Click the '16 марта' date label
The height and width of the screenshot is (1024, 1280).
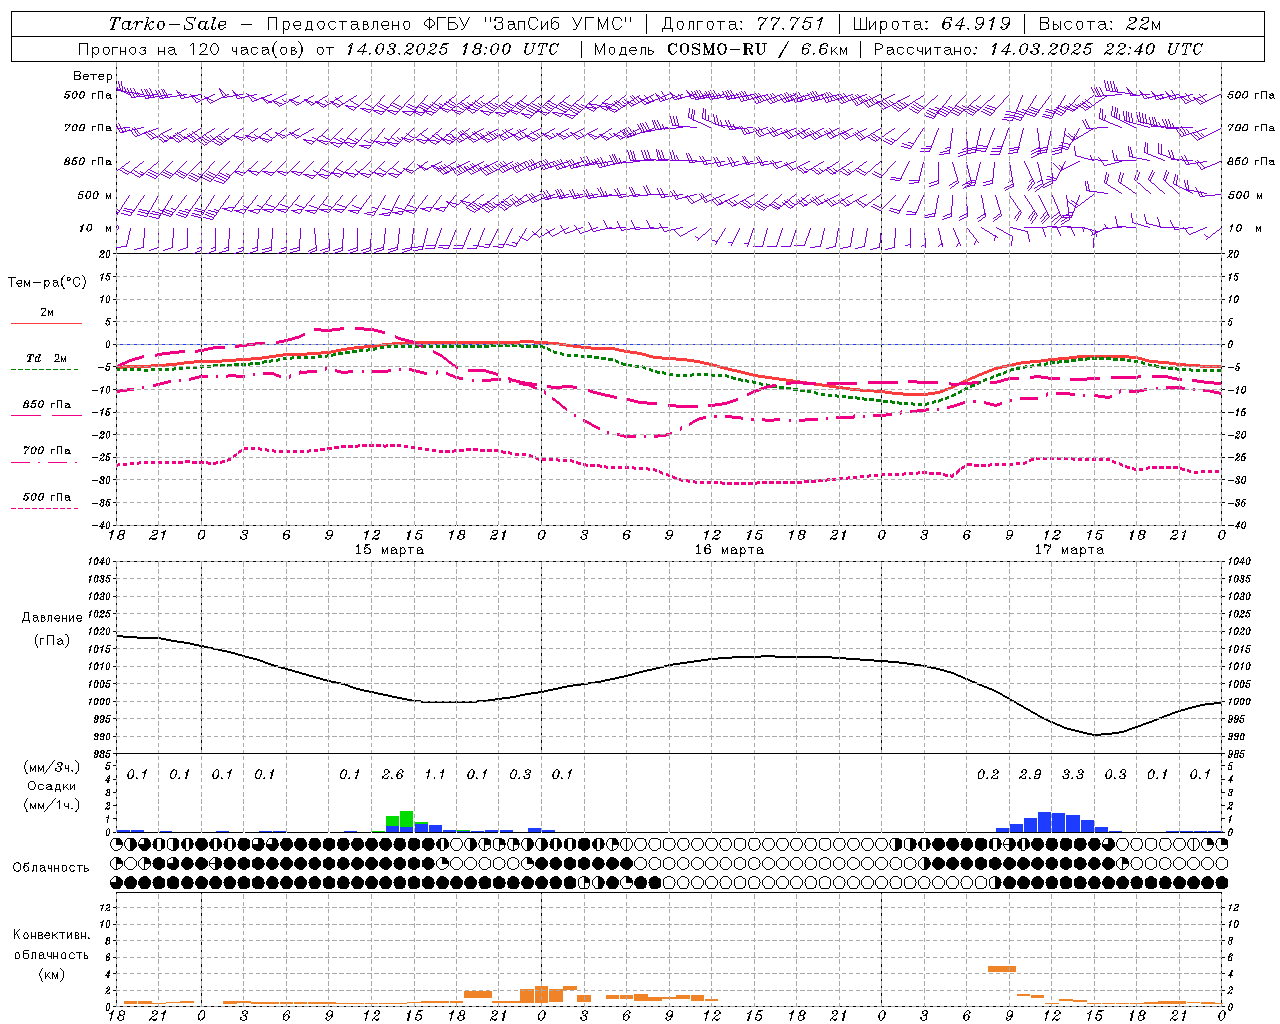[729, 550]
